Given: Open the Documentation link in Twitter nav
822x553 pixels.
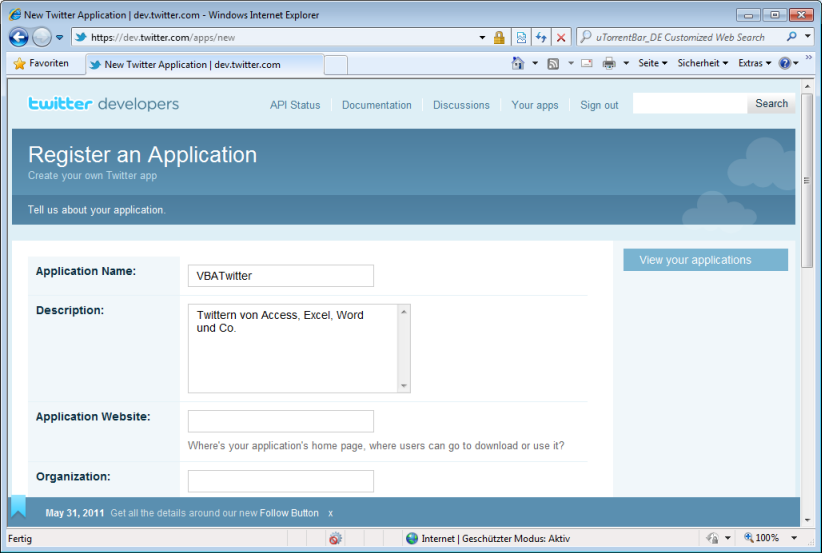Looking at the screenshot, I should [376, 105].
